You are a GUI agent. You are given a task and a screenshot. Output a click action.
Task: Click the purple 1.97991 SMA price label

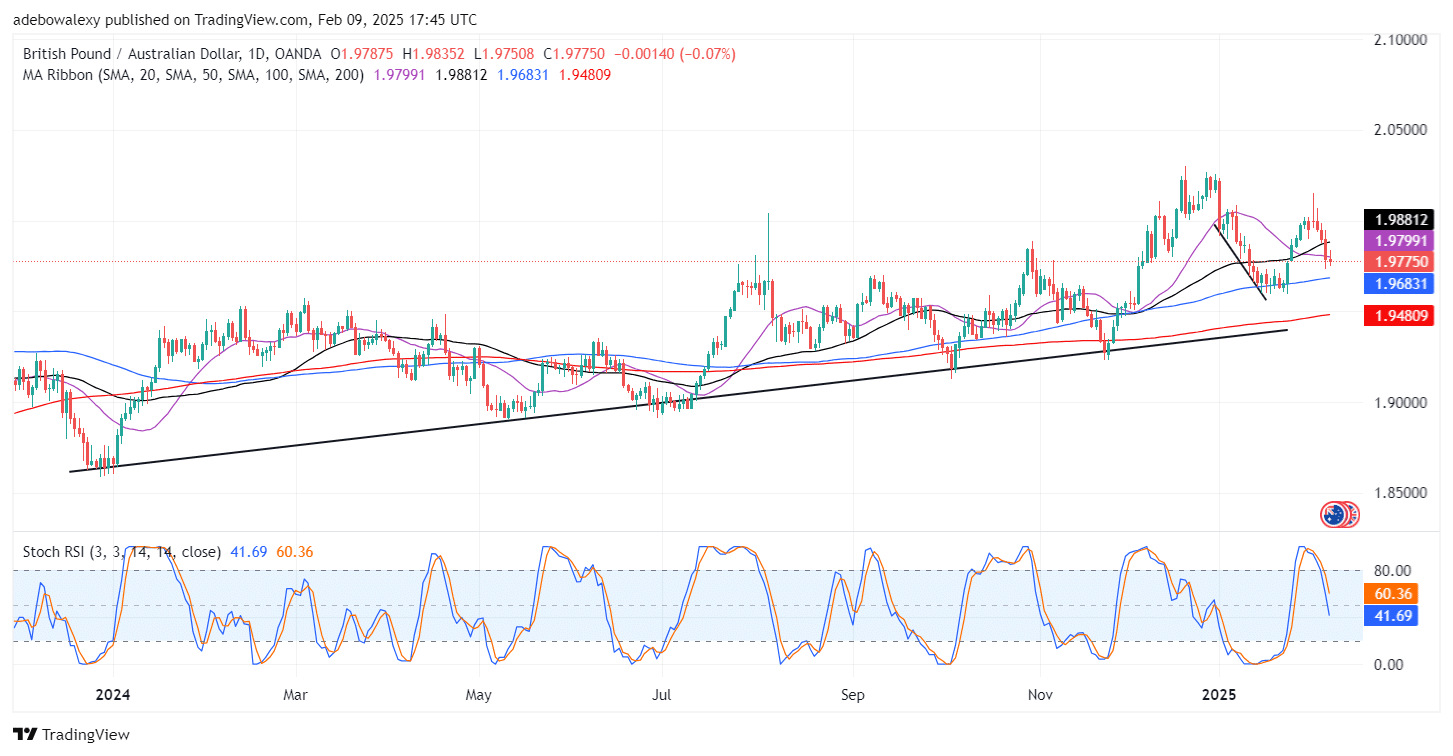1399,241
